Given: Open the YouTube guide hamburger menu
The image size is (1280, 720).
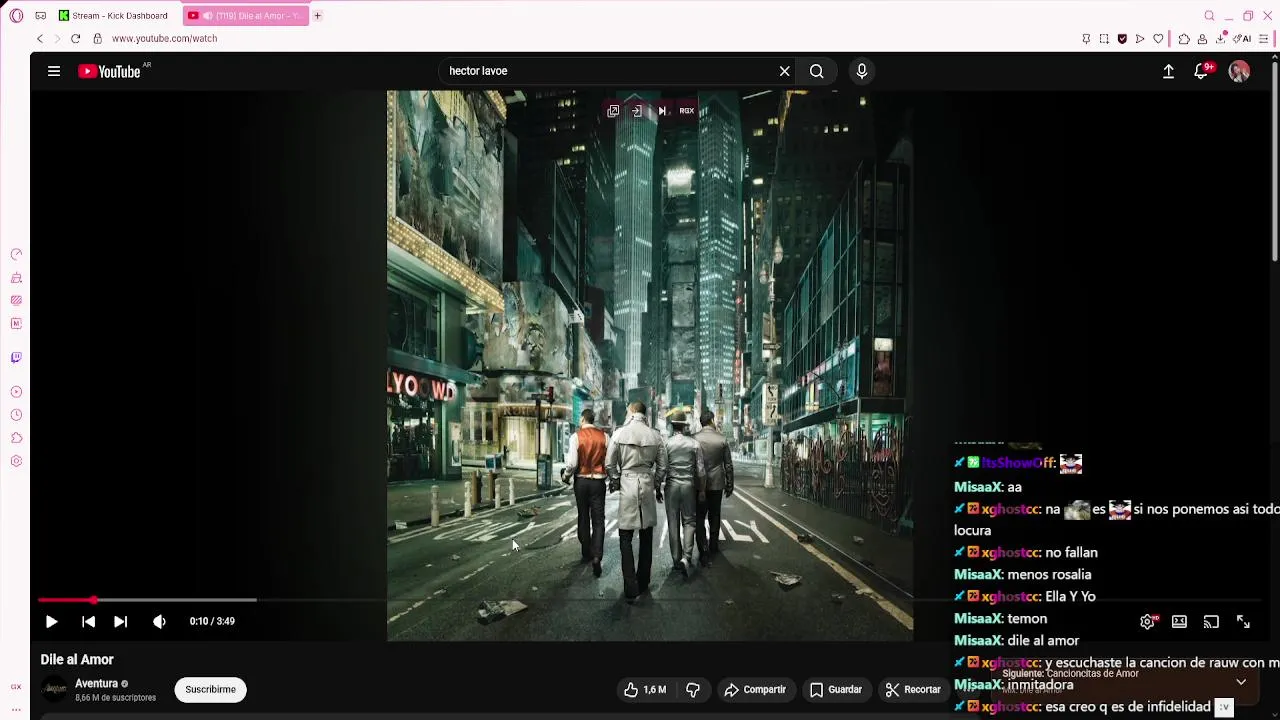Looking at the screenshot, I should click(x=54, y=71).
